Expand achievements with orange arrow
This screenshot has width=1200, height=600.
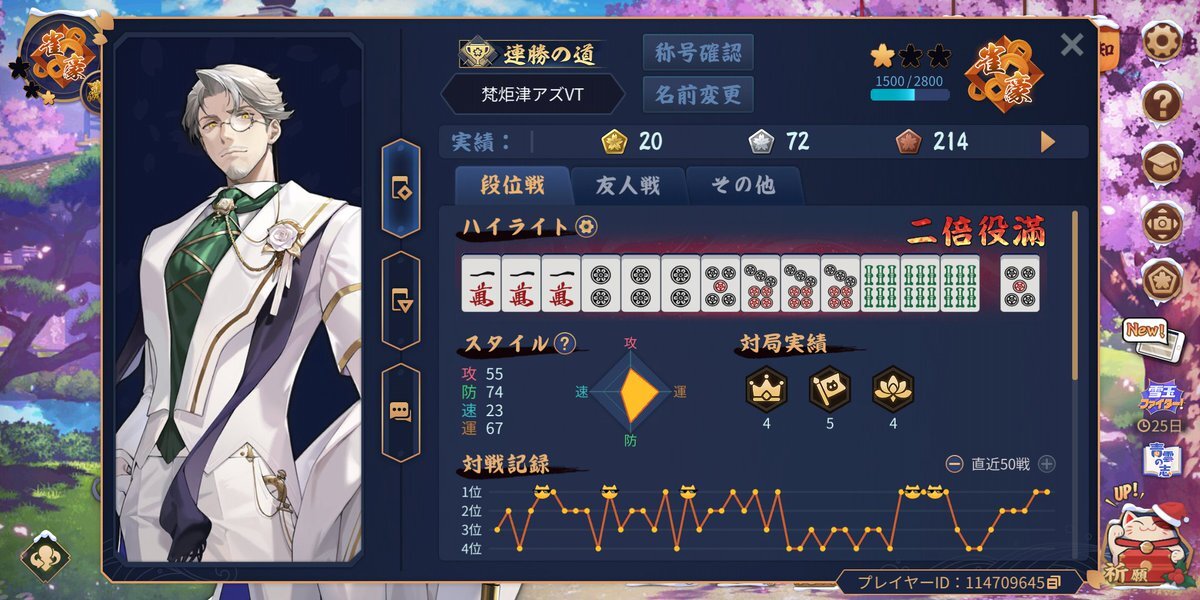(x=1048, y=142)
